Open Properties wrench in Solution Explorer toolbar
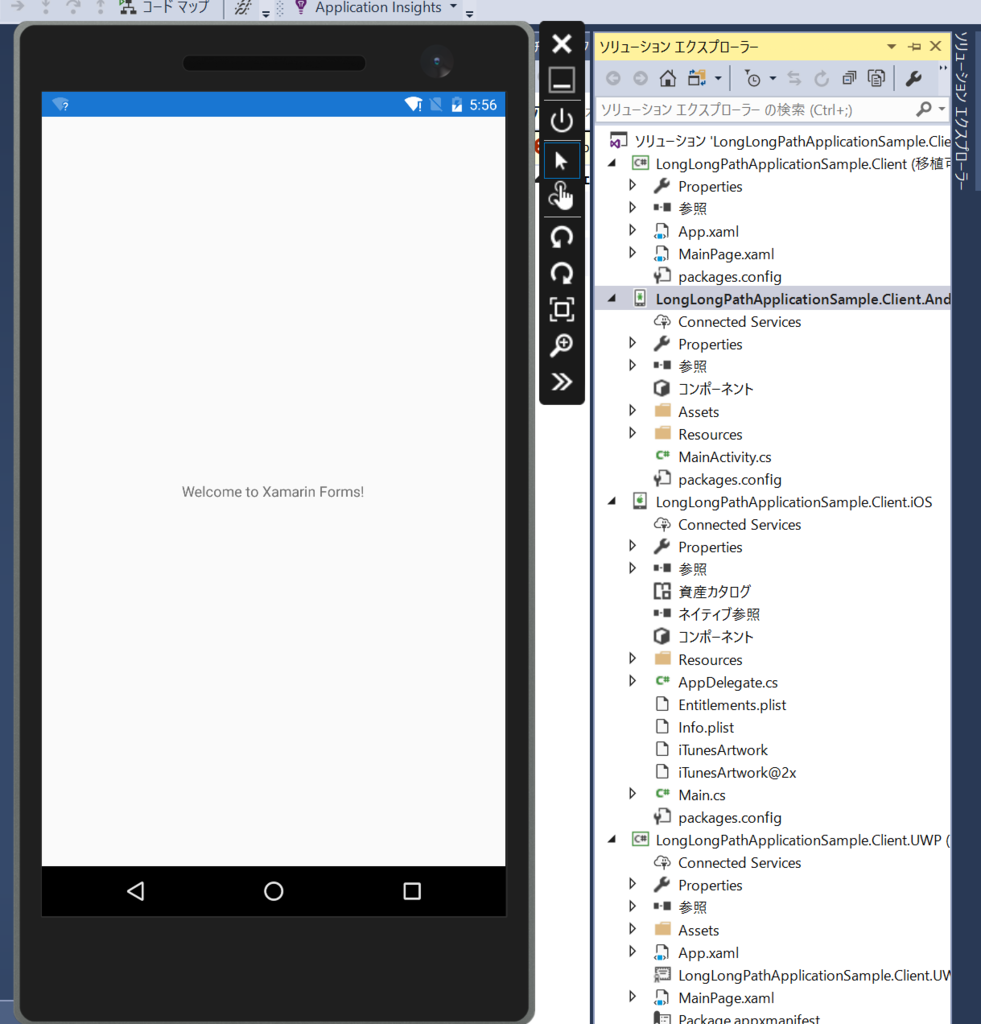Screen dimensions: 981x1024 tap(913, 78)
